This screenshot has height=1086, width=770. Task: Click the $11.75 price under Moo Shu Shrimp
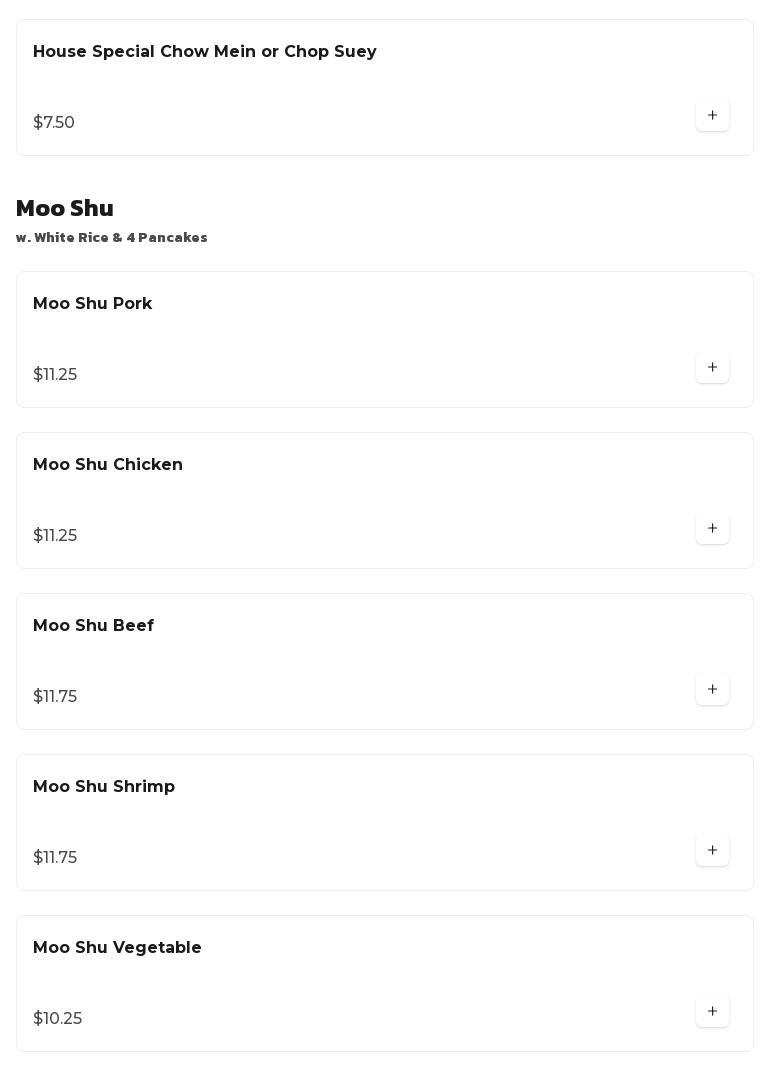coord(55,858)
